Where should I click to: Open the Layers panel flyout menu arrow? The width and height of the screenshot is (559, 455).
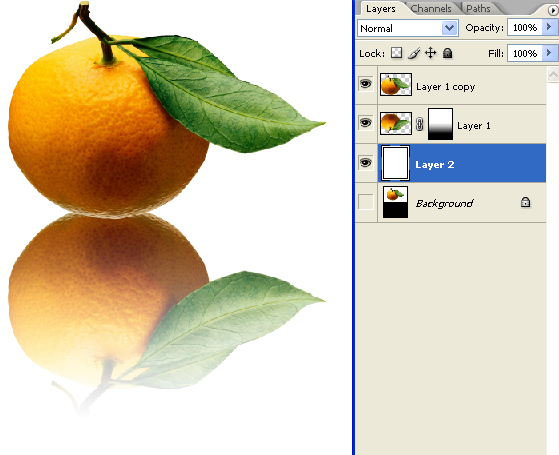click(554, 10)
